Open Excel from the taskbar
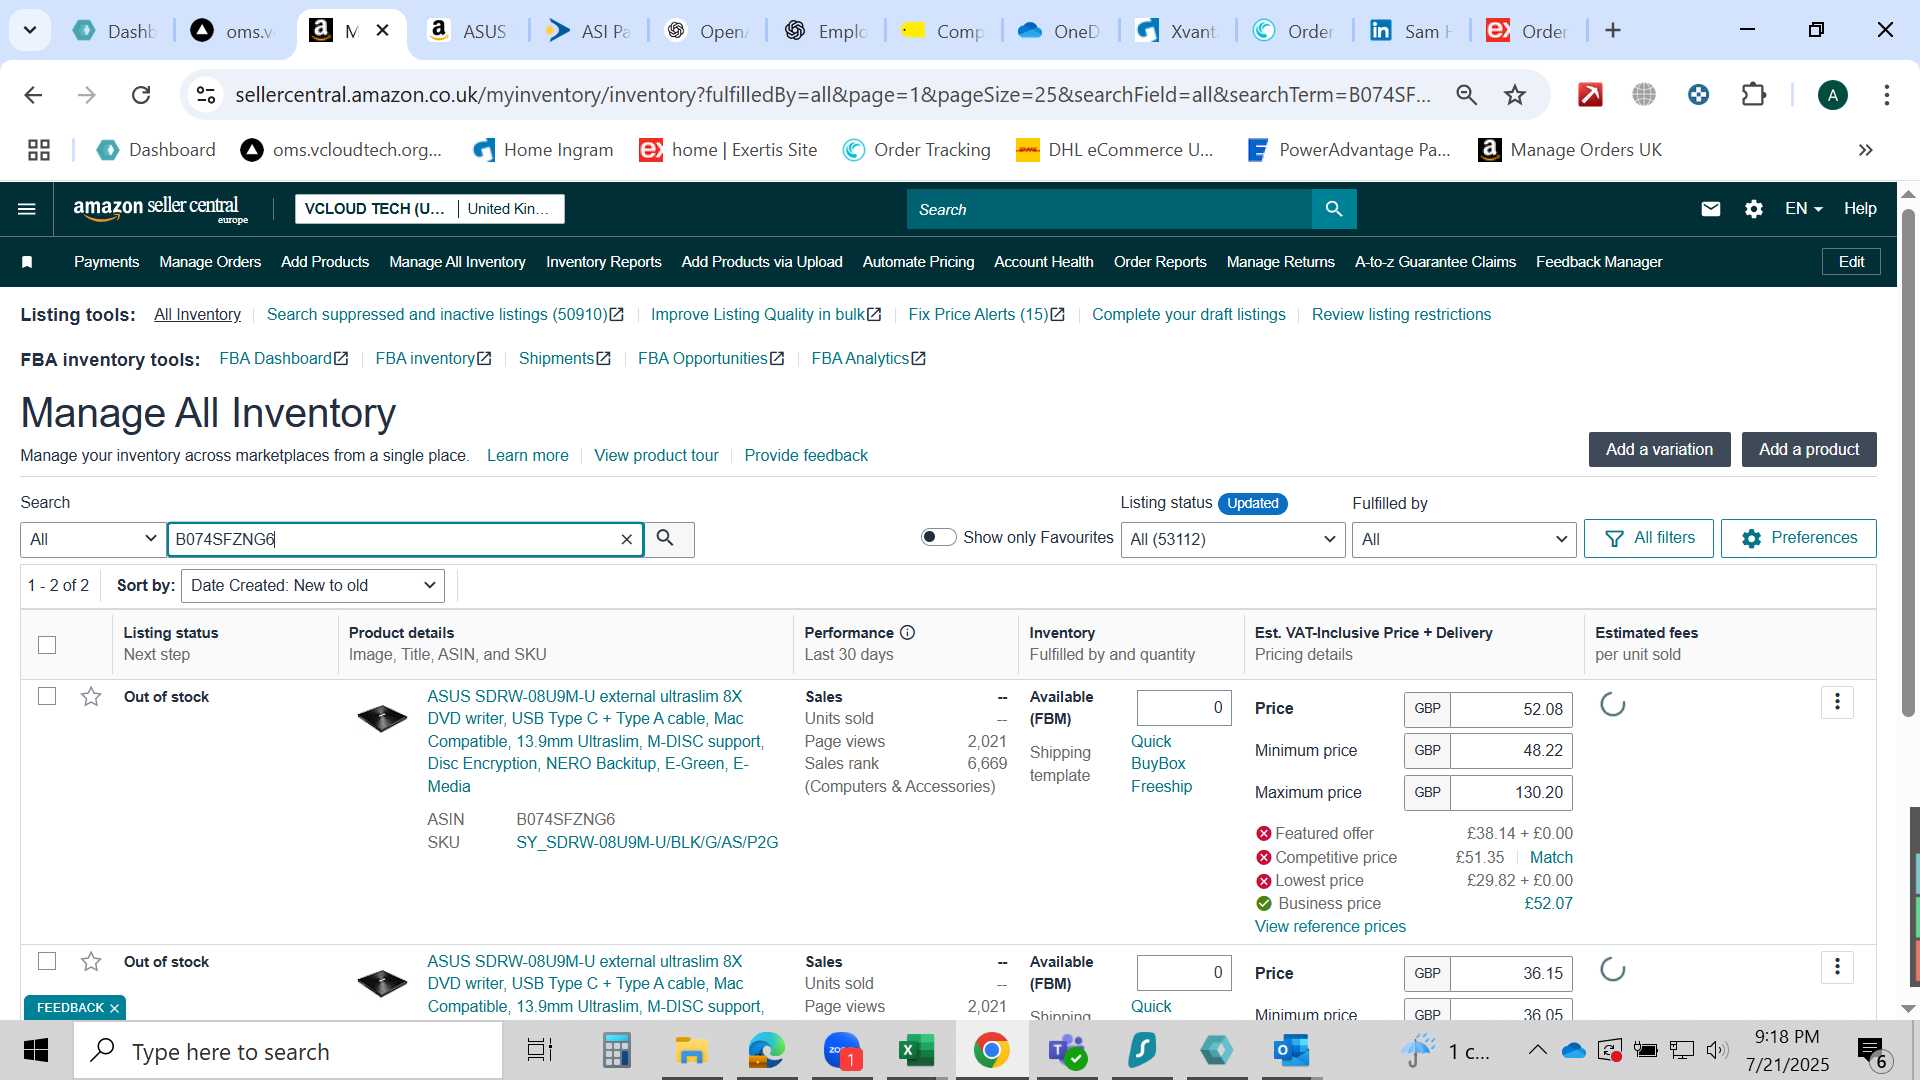 916,1051
